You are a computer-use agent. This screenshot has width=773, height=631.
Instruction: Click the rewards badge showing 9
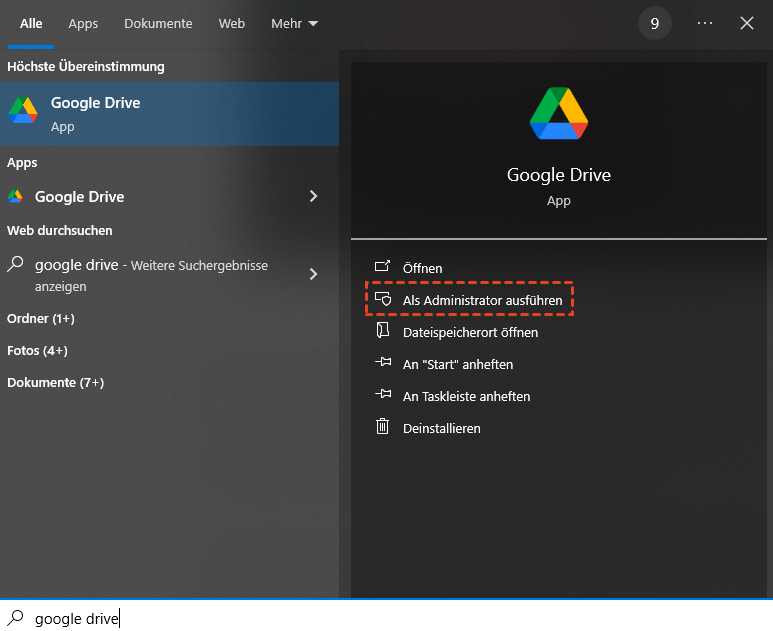(x=655, y=23)
